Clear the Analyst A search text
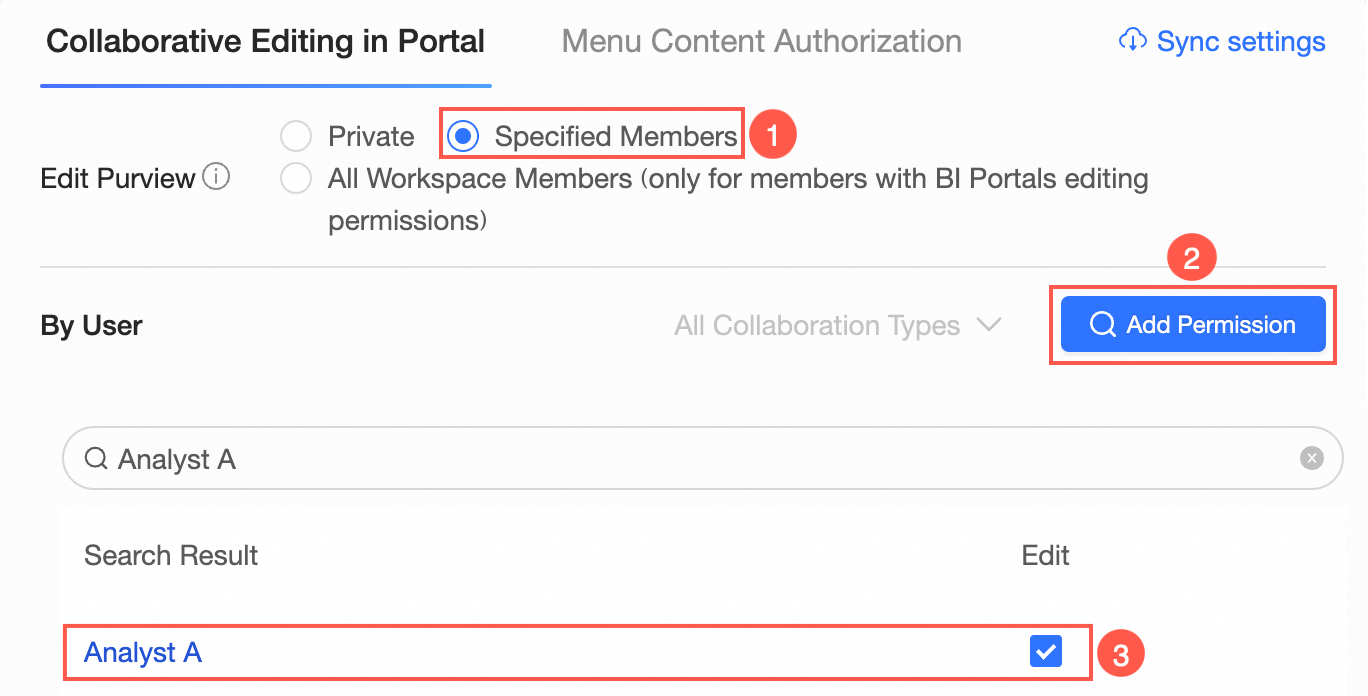1368x696 pixels. click(1311, 458)
